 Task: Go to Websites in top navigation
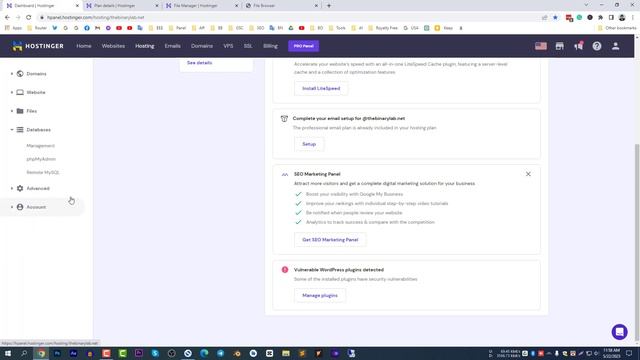click(113, 46)
